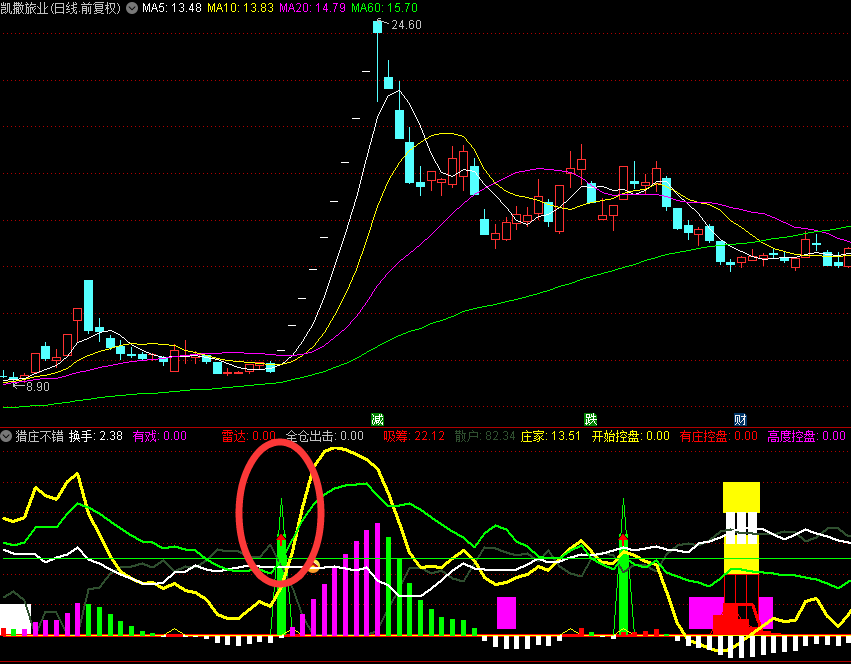The width and height of the screenshot is (851, 664).
Task: Click the 猎庄不错 indicator name
Action: [x=40, y=436]
